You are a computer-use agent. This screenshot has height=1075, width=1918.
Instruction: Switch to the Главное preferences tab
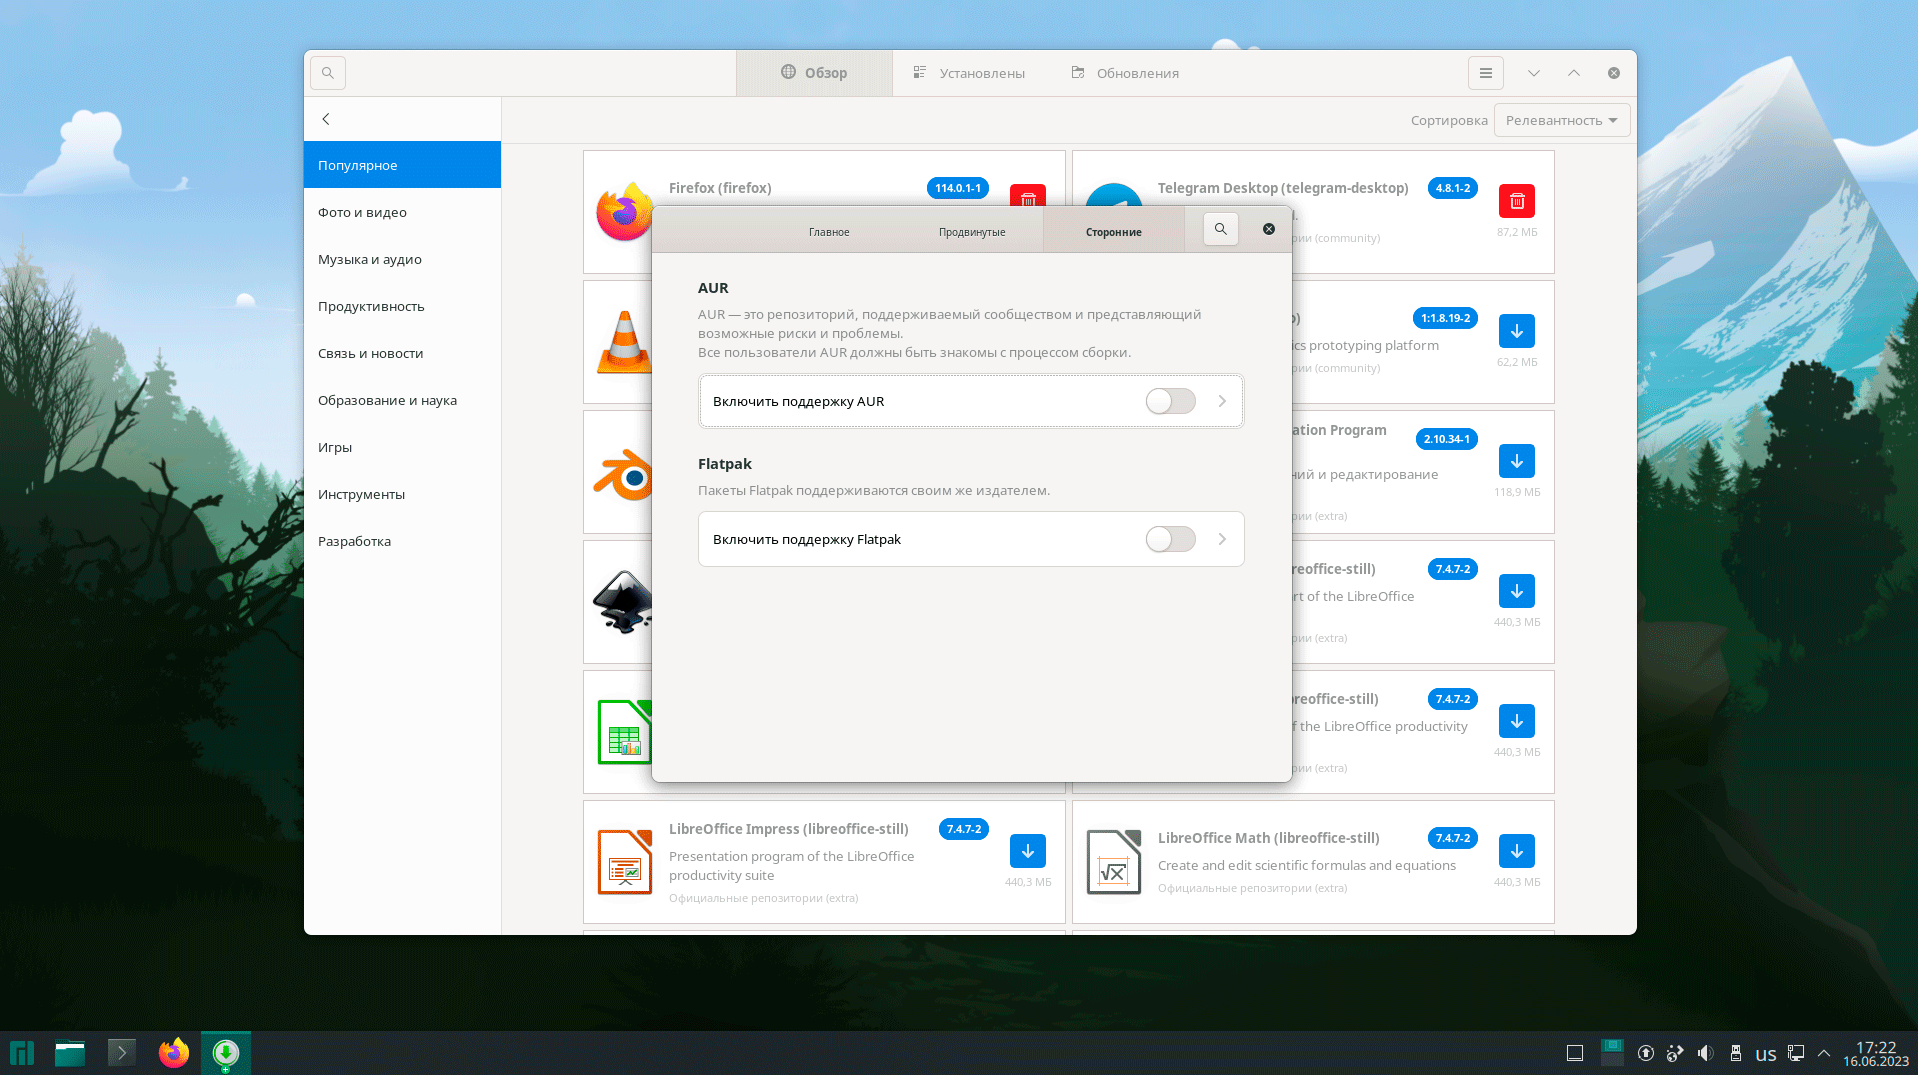point(829,232)
